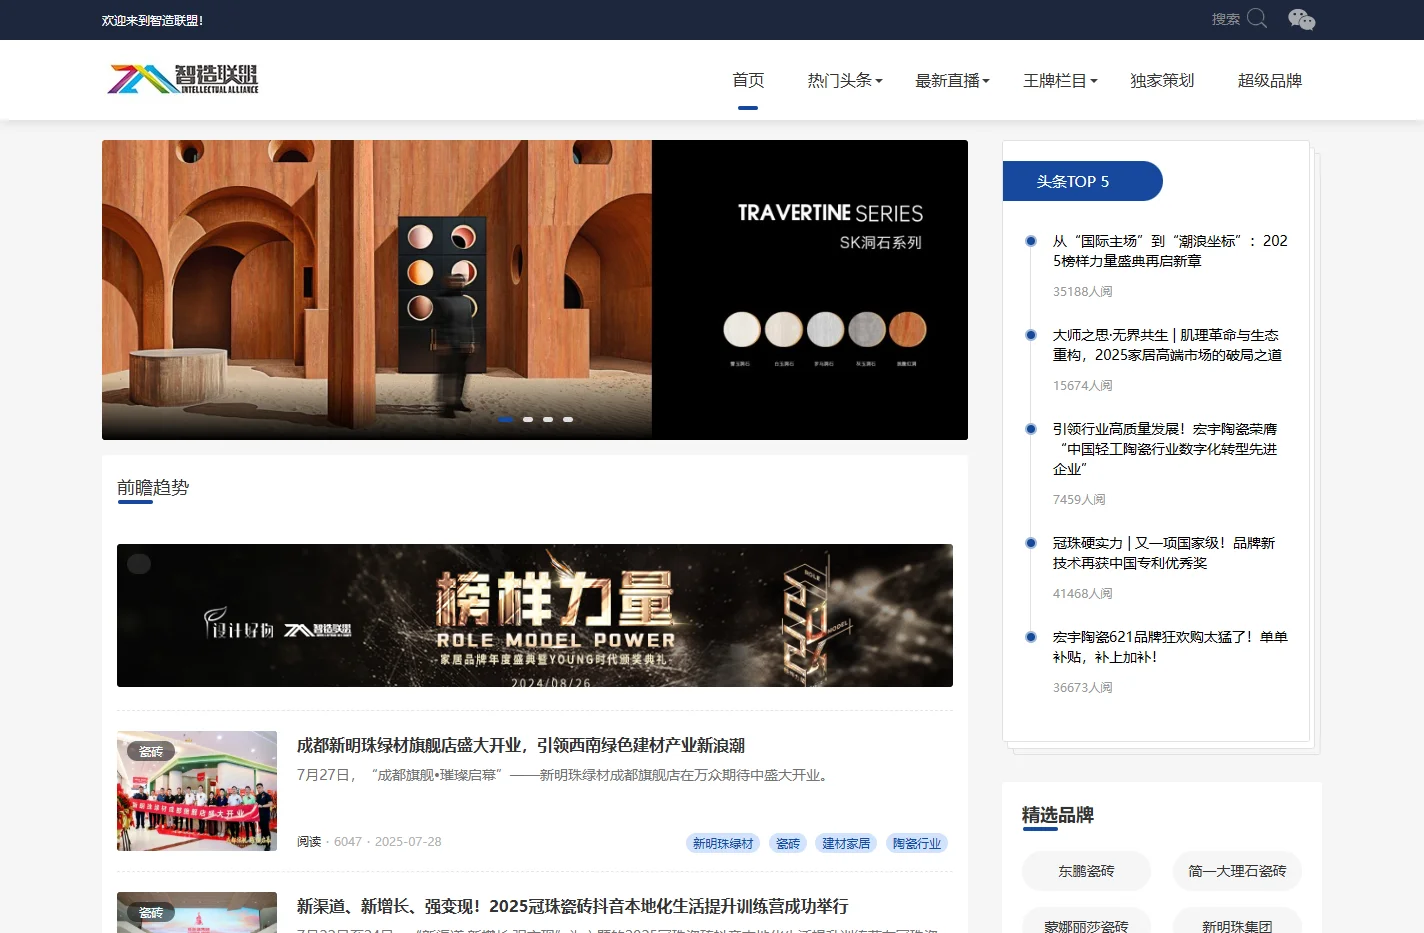Click the search magnifier icon

tap(1257, 19)
